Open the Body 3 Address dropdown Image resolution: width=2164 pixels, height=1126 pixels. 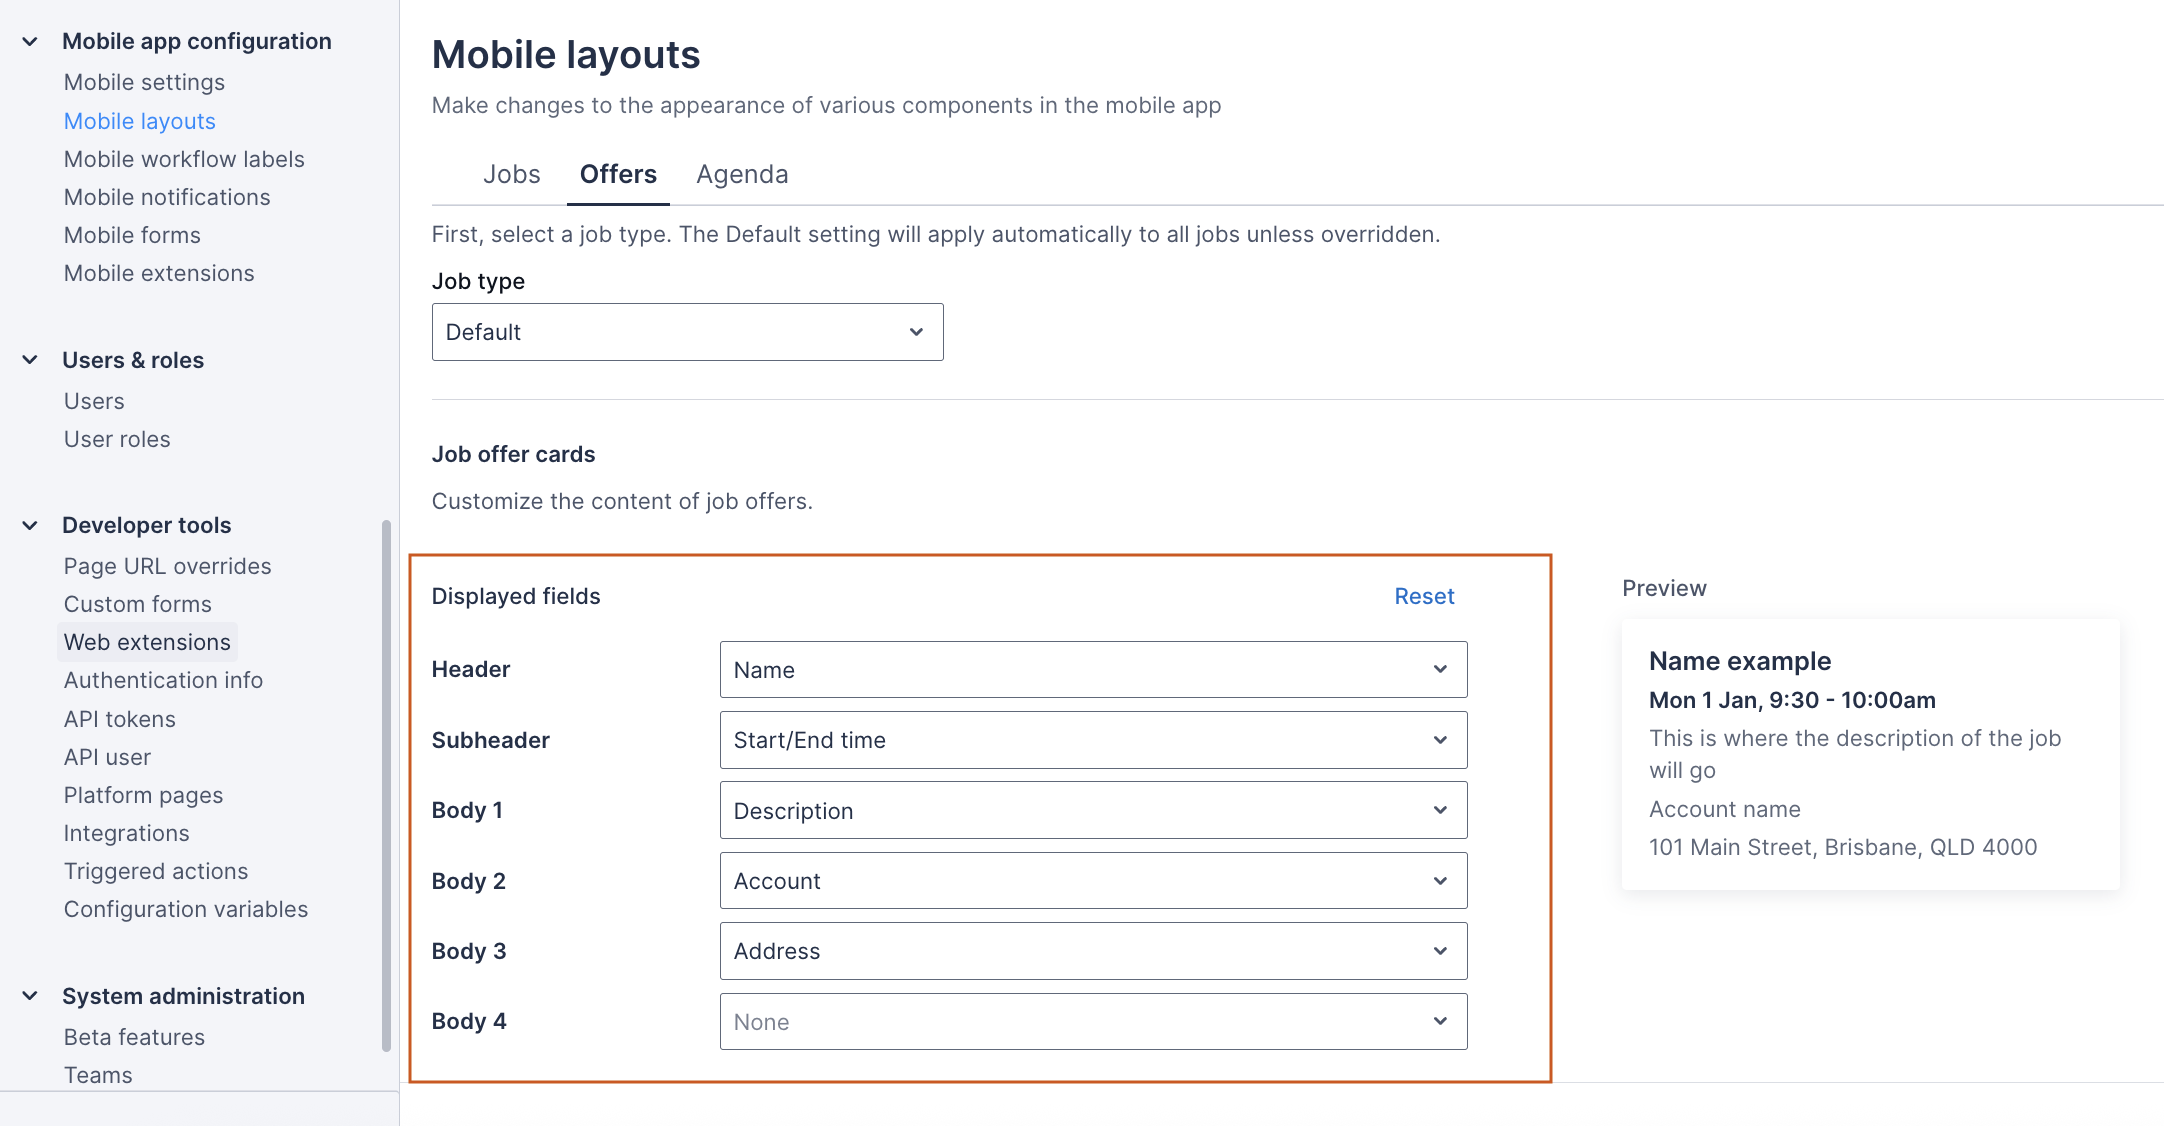(1093, 951)
